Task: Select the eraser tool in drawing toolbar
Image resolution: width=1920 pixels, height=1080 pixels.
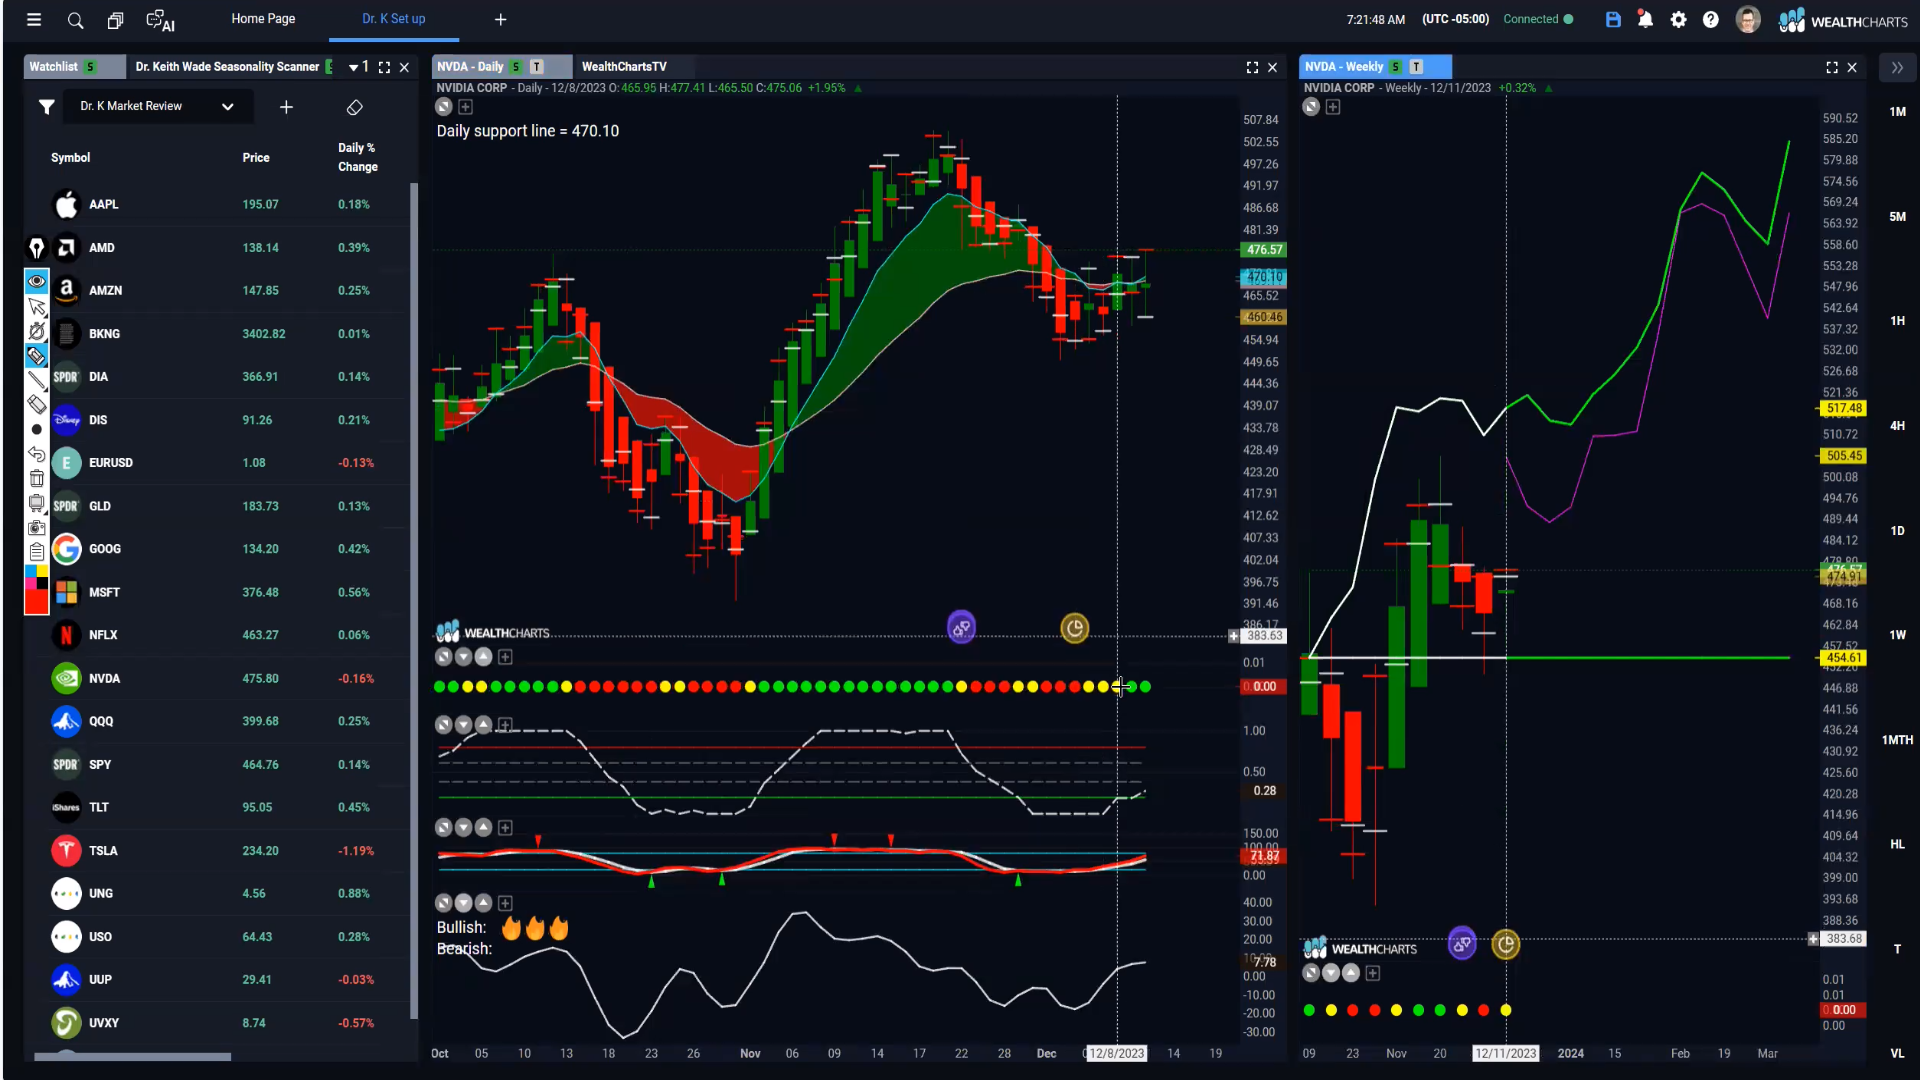Action: pos(36,404)
